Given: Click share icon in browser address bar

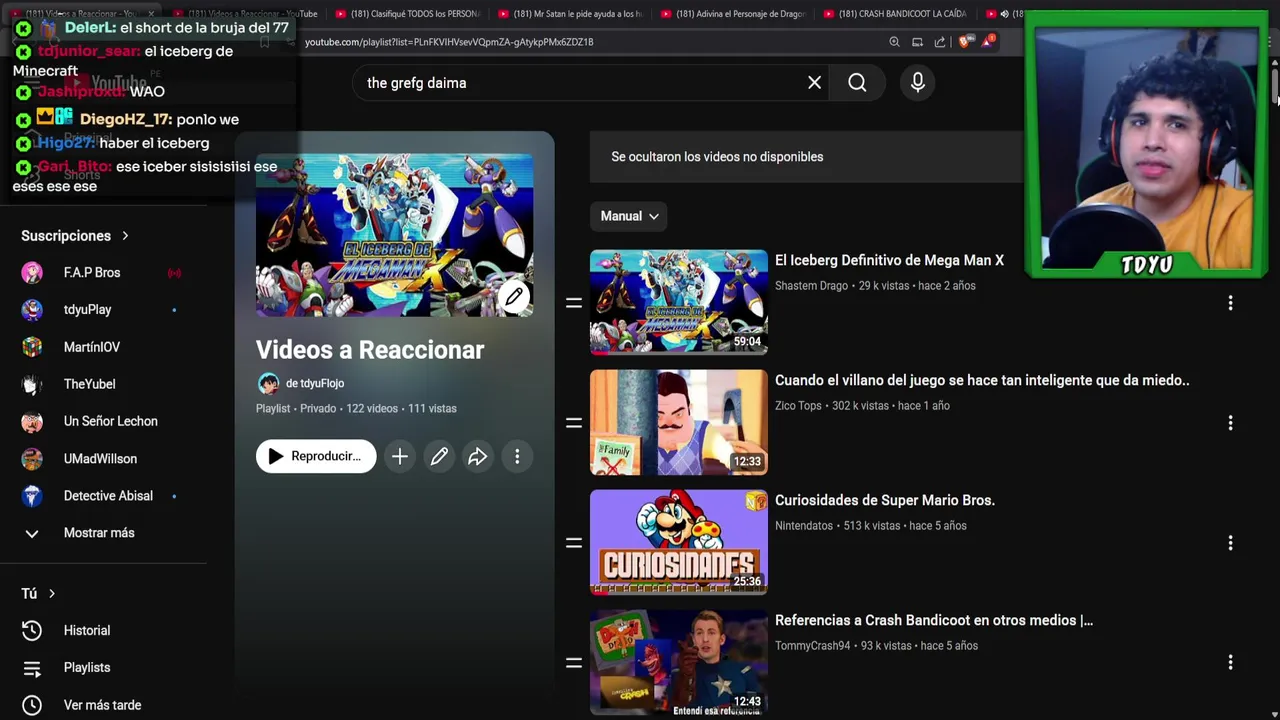Looking at the screenshot, I should coord(940,42).
